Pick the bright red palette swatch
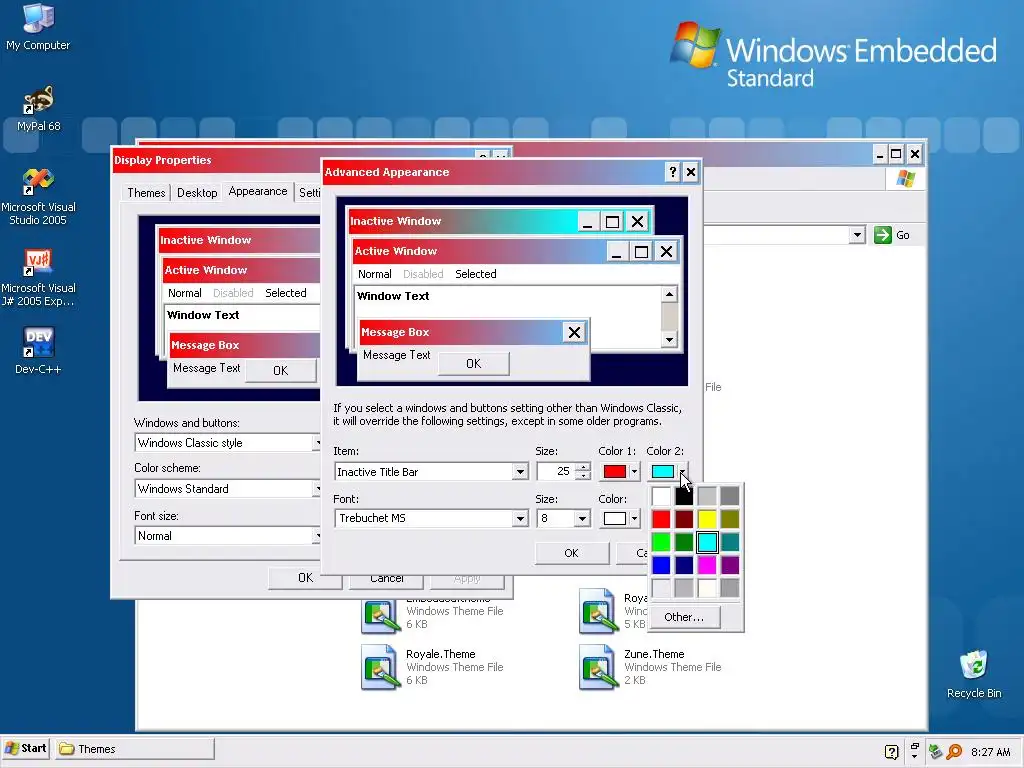The height and width of the screenshot is (768, 1024). coord(661,519)
